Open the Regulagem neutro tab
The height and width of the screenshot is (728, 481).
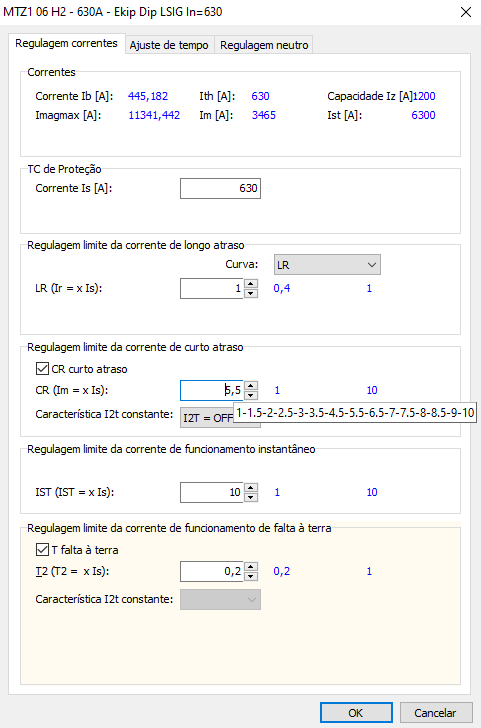(x=264, y=45)
